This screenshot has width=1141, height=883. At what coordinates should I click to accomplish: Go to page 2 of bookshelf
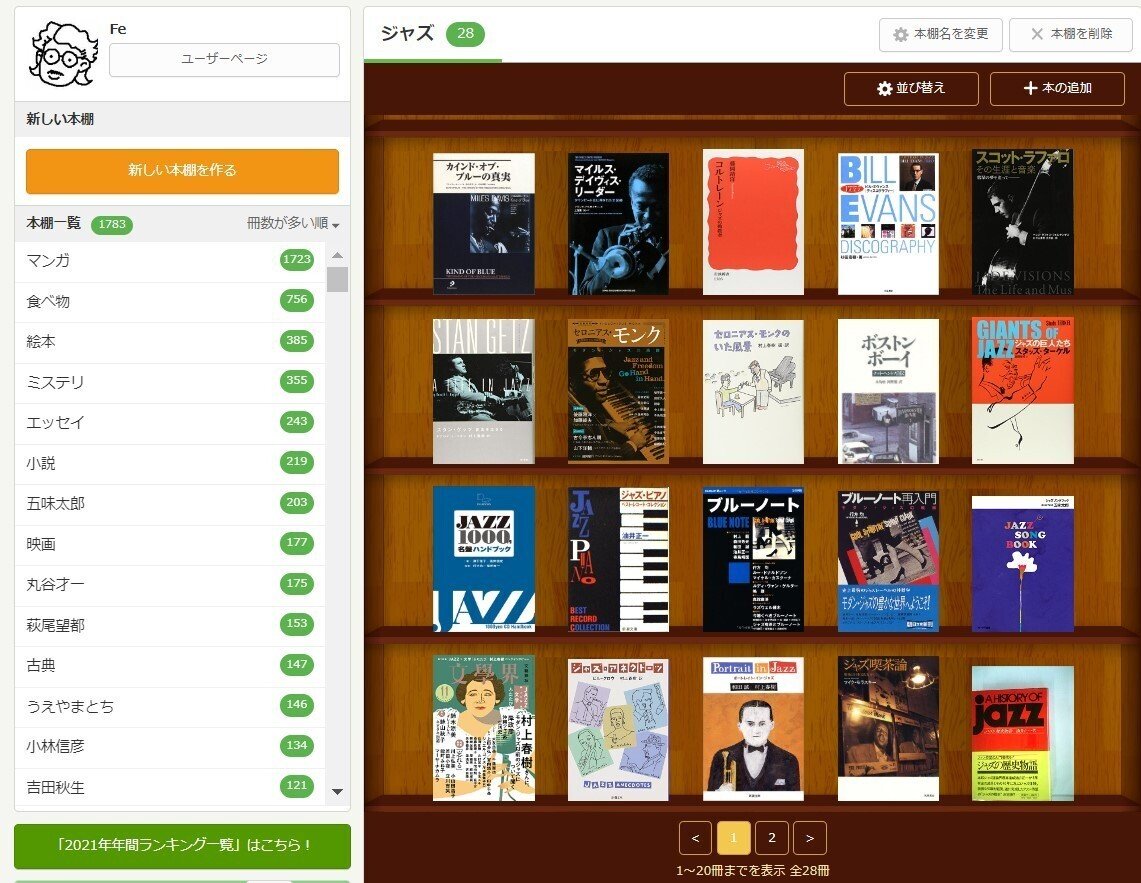(x=771, y=838)
